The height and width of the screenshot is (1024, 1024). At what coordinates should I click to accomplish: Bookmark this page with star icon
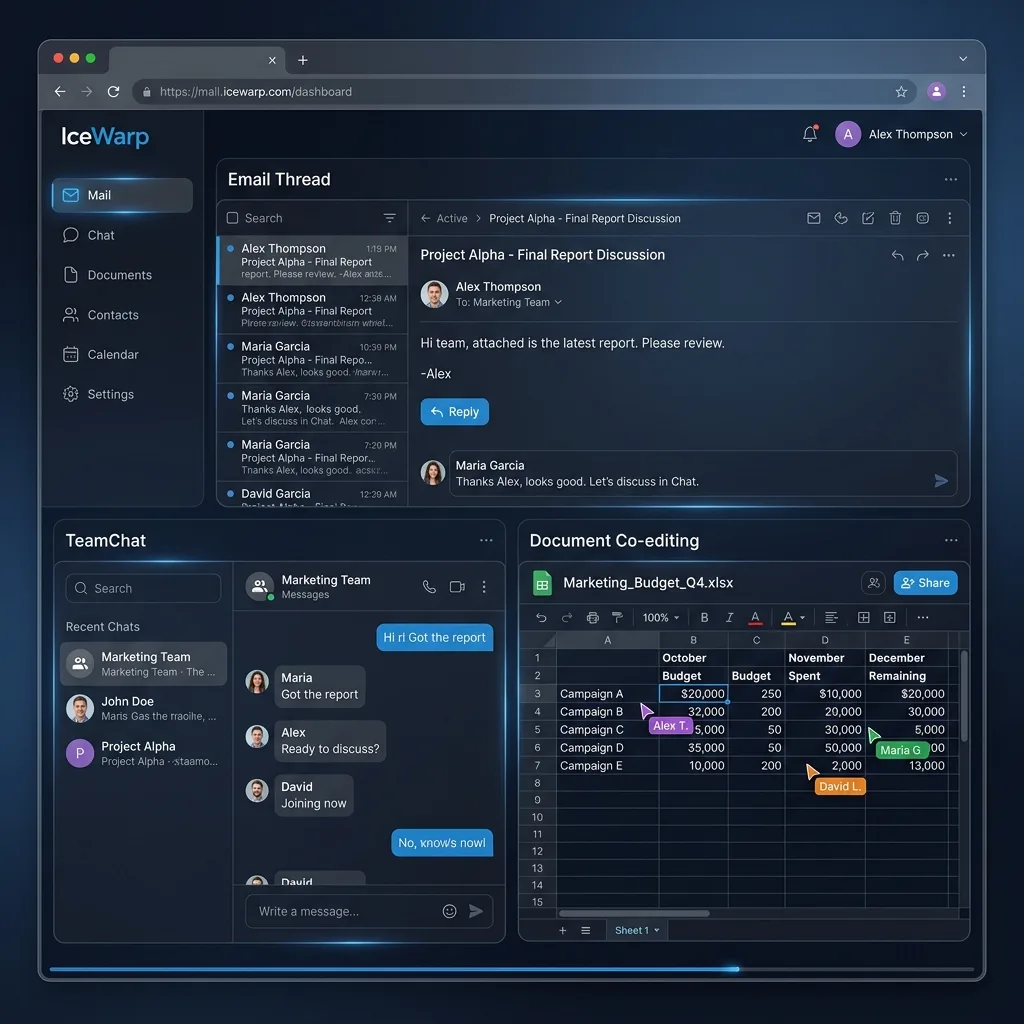(901, 92)
